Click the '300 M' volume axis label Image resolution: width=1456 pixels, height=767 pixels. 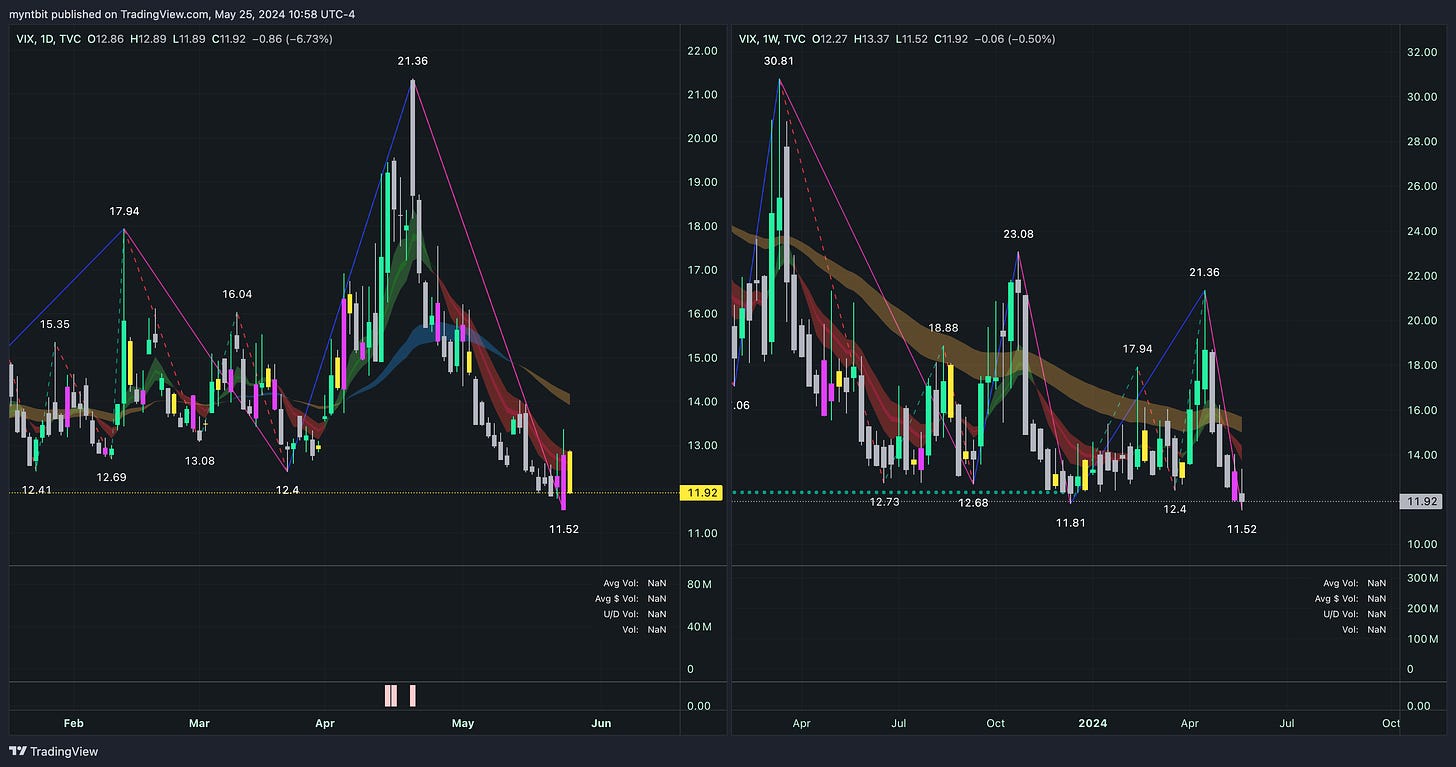pyautogui.click(x=1422, y=579)
